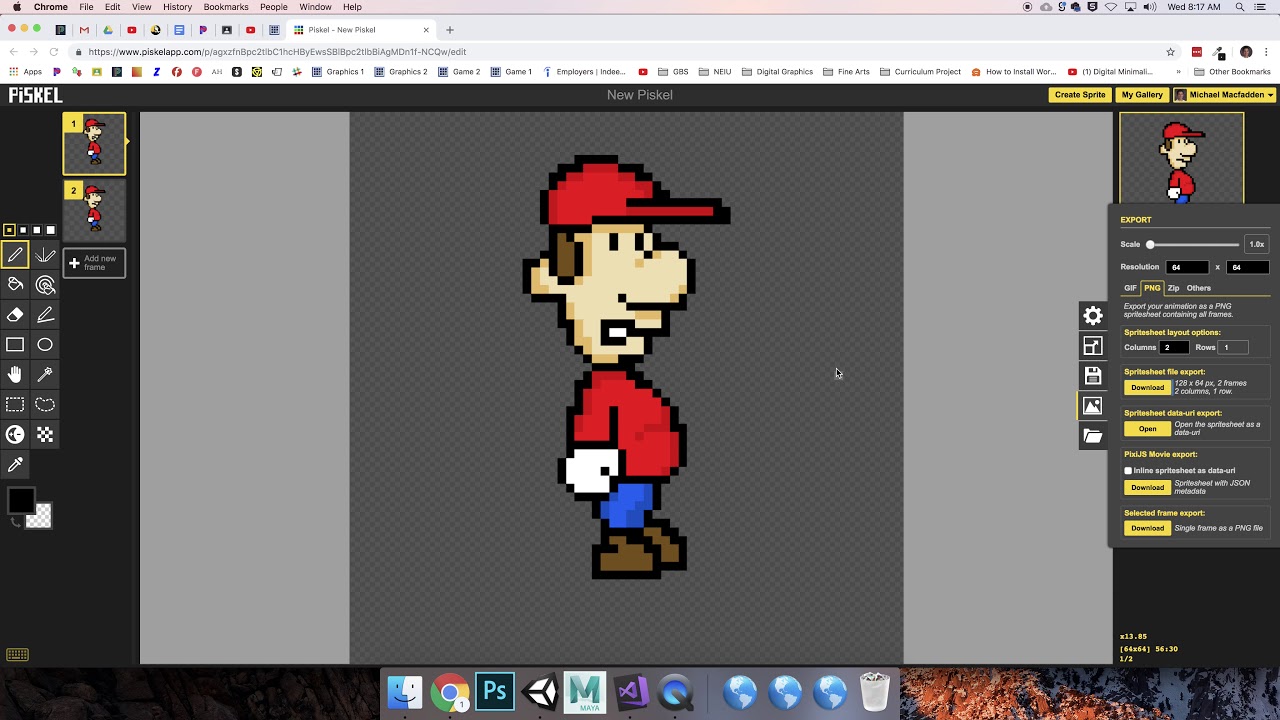The height and width of the screenshot is (720, 1280).
Task: Select the Move hand tool
Action: [x=15, y=375]
